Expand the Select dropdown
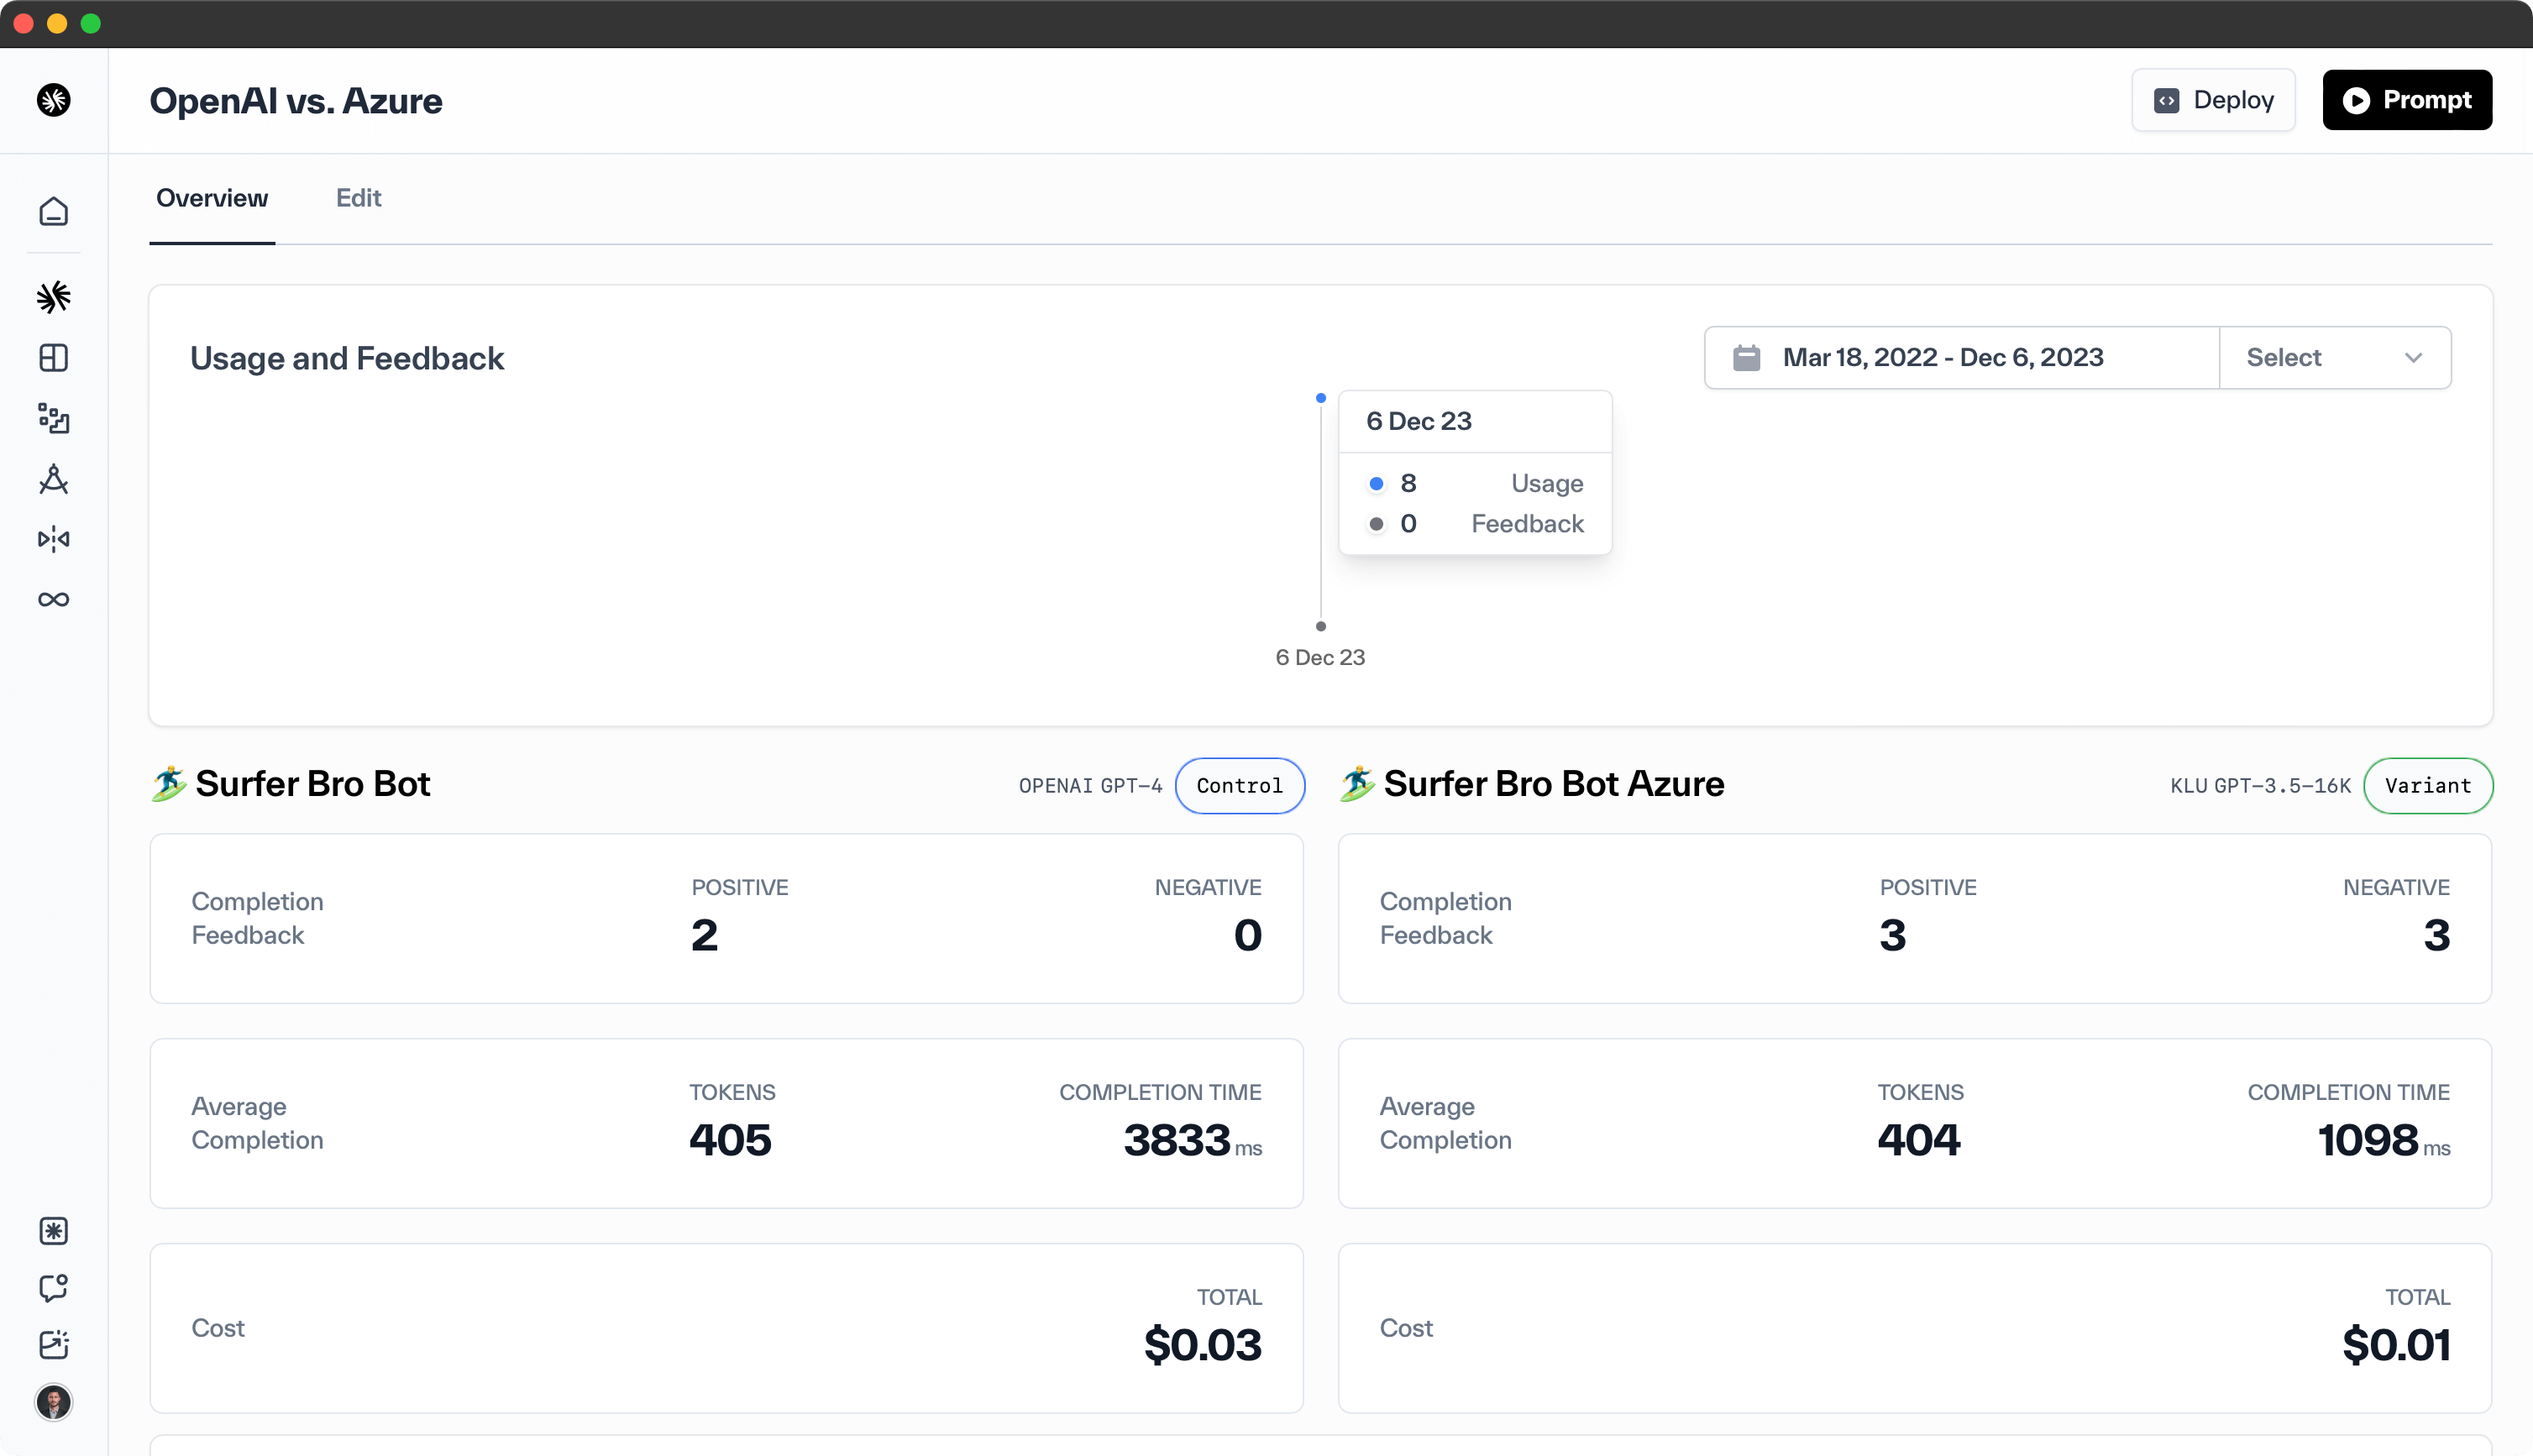 [2334, 358]
